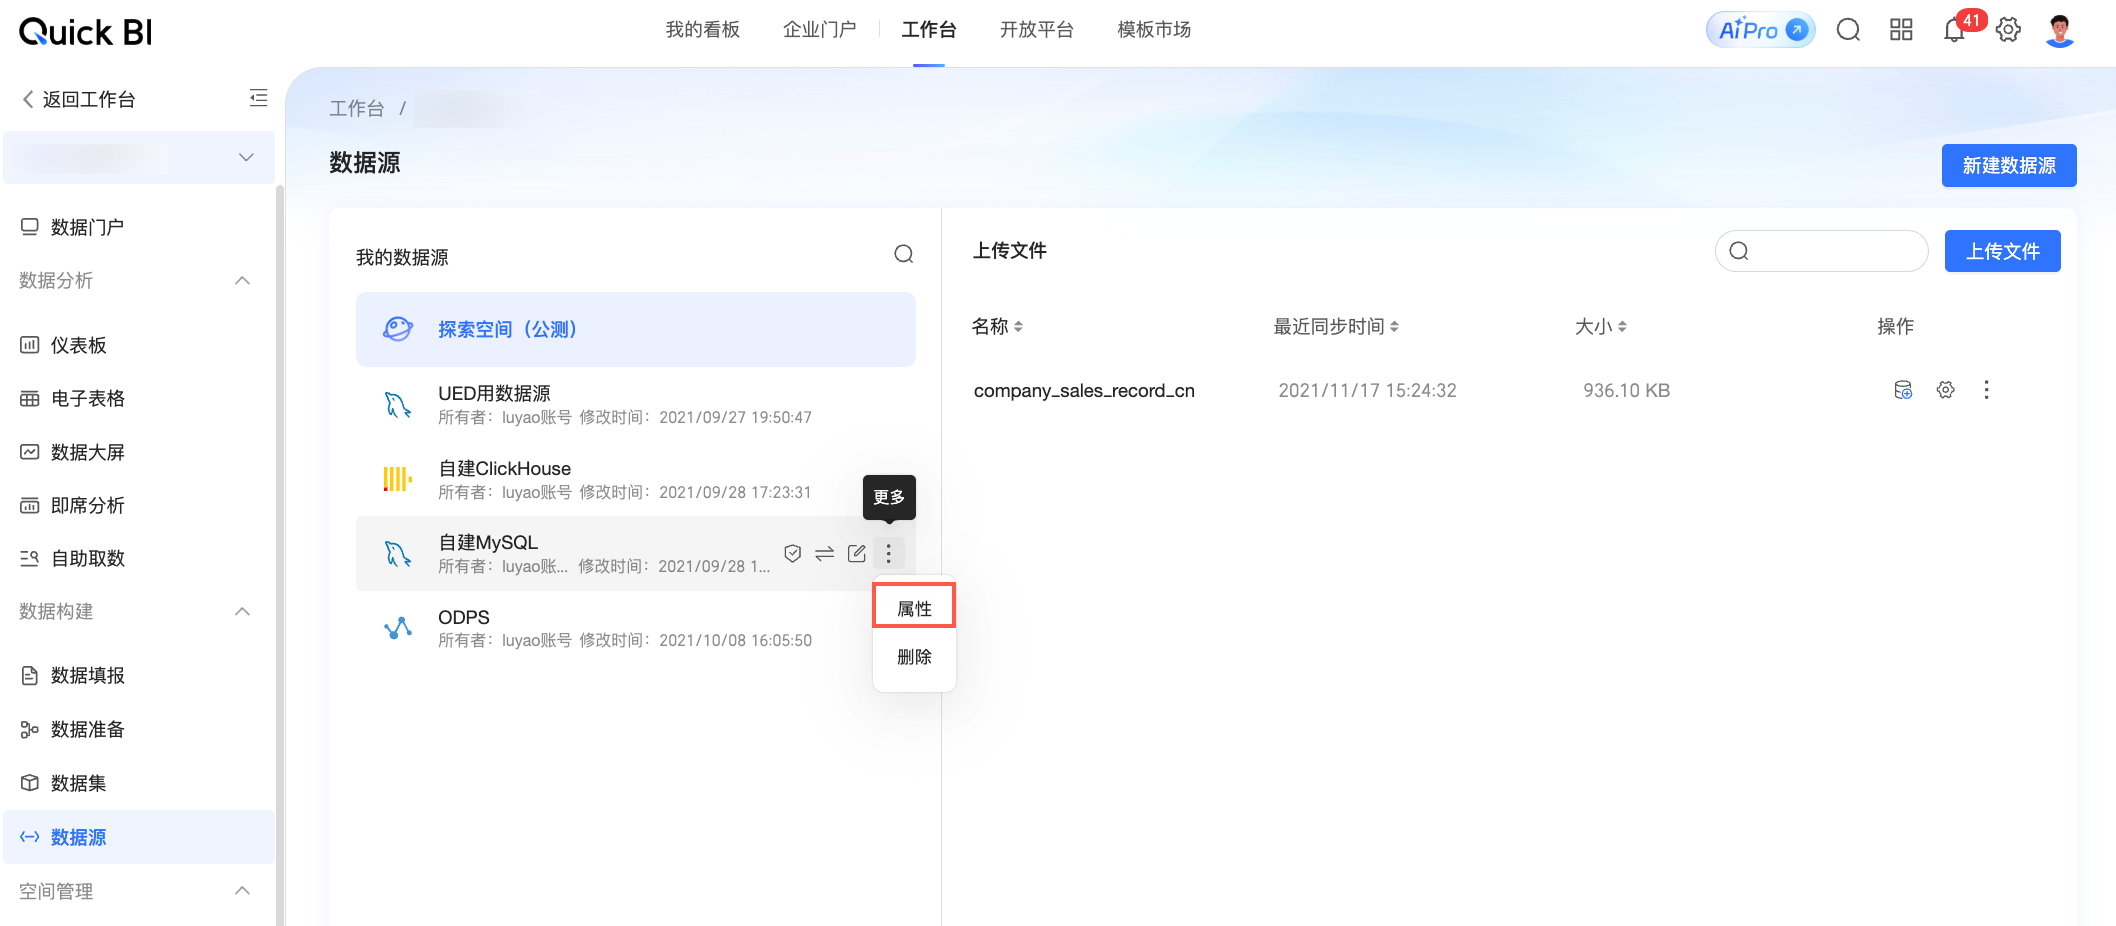Switch to 开放平台 tab
This screenshot has width=2116, height=926.
[x=1037, y=30]
